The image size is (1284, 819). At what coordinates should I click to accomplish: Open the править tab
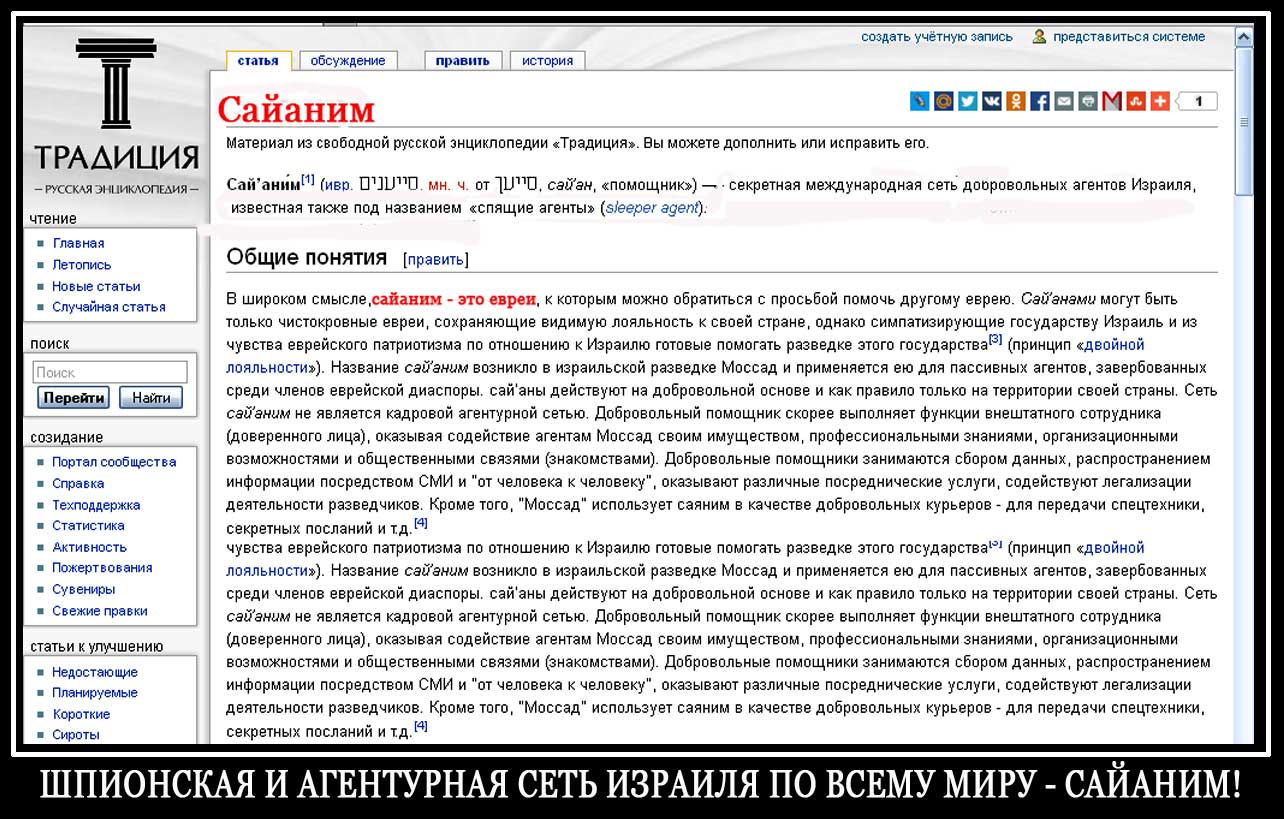click(x=462, y=61)
